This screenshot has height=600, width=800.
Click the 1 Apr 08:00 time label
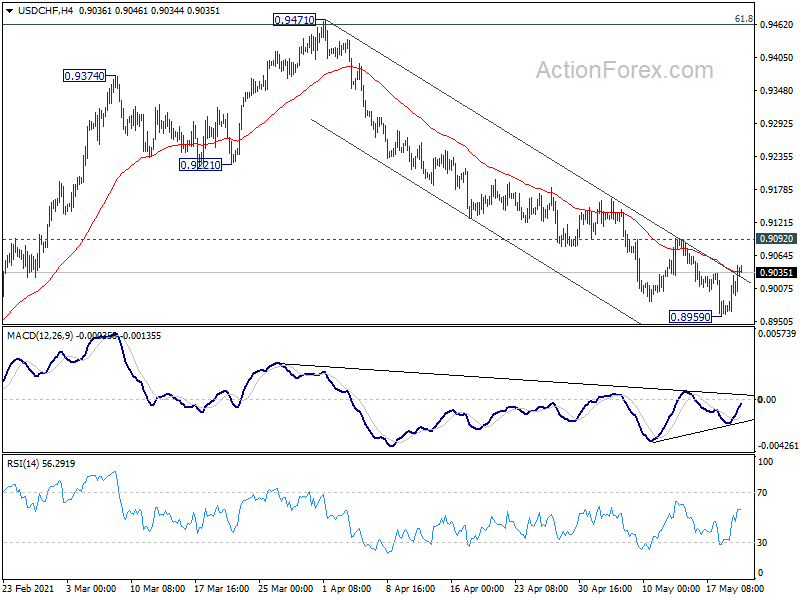(x=347, y=589)
